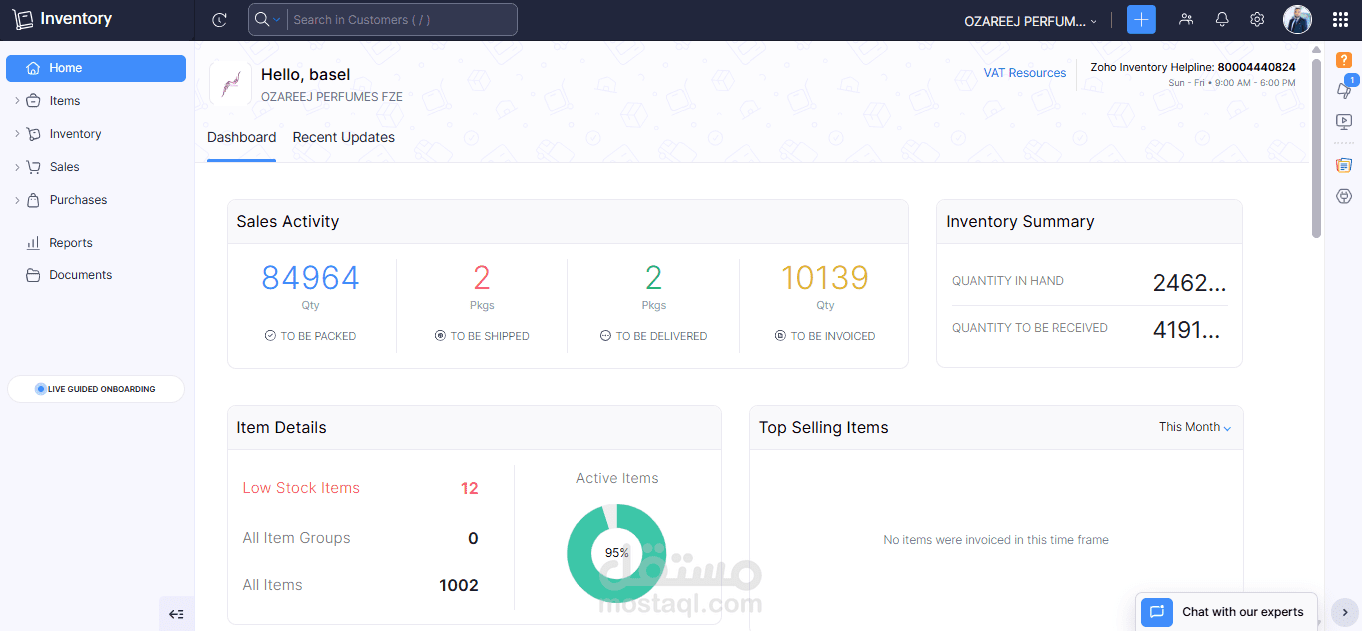The image size is (1362, 631).
Task: Expand right panel with arrow button
Action: coord(1345,612)
